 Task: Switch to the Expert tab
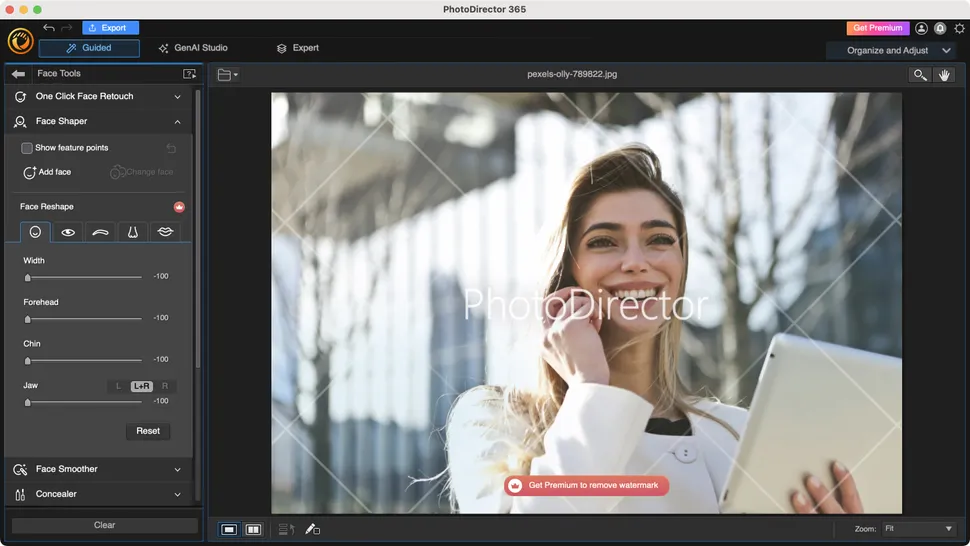(298, 48)
